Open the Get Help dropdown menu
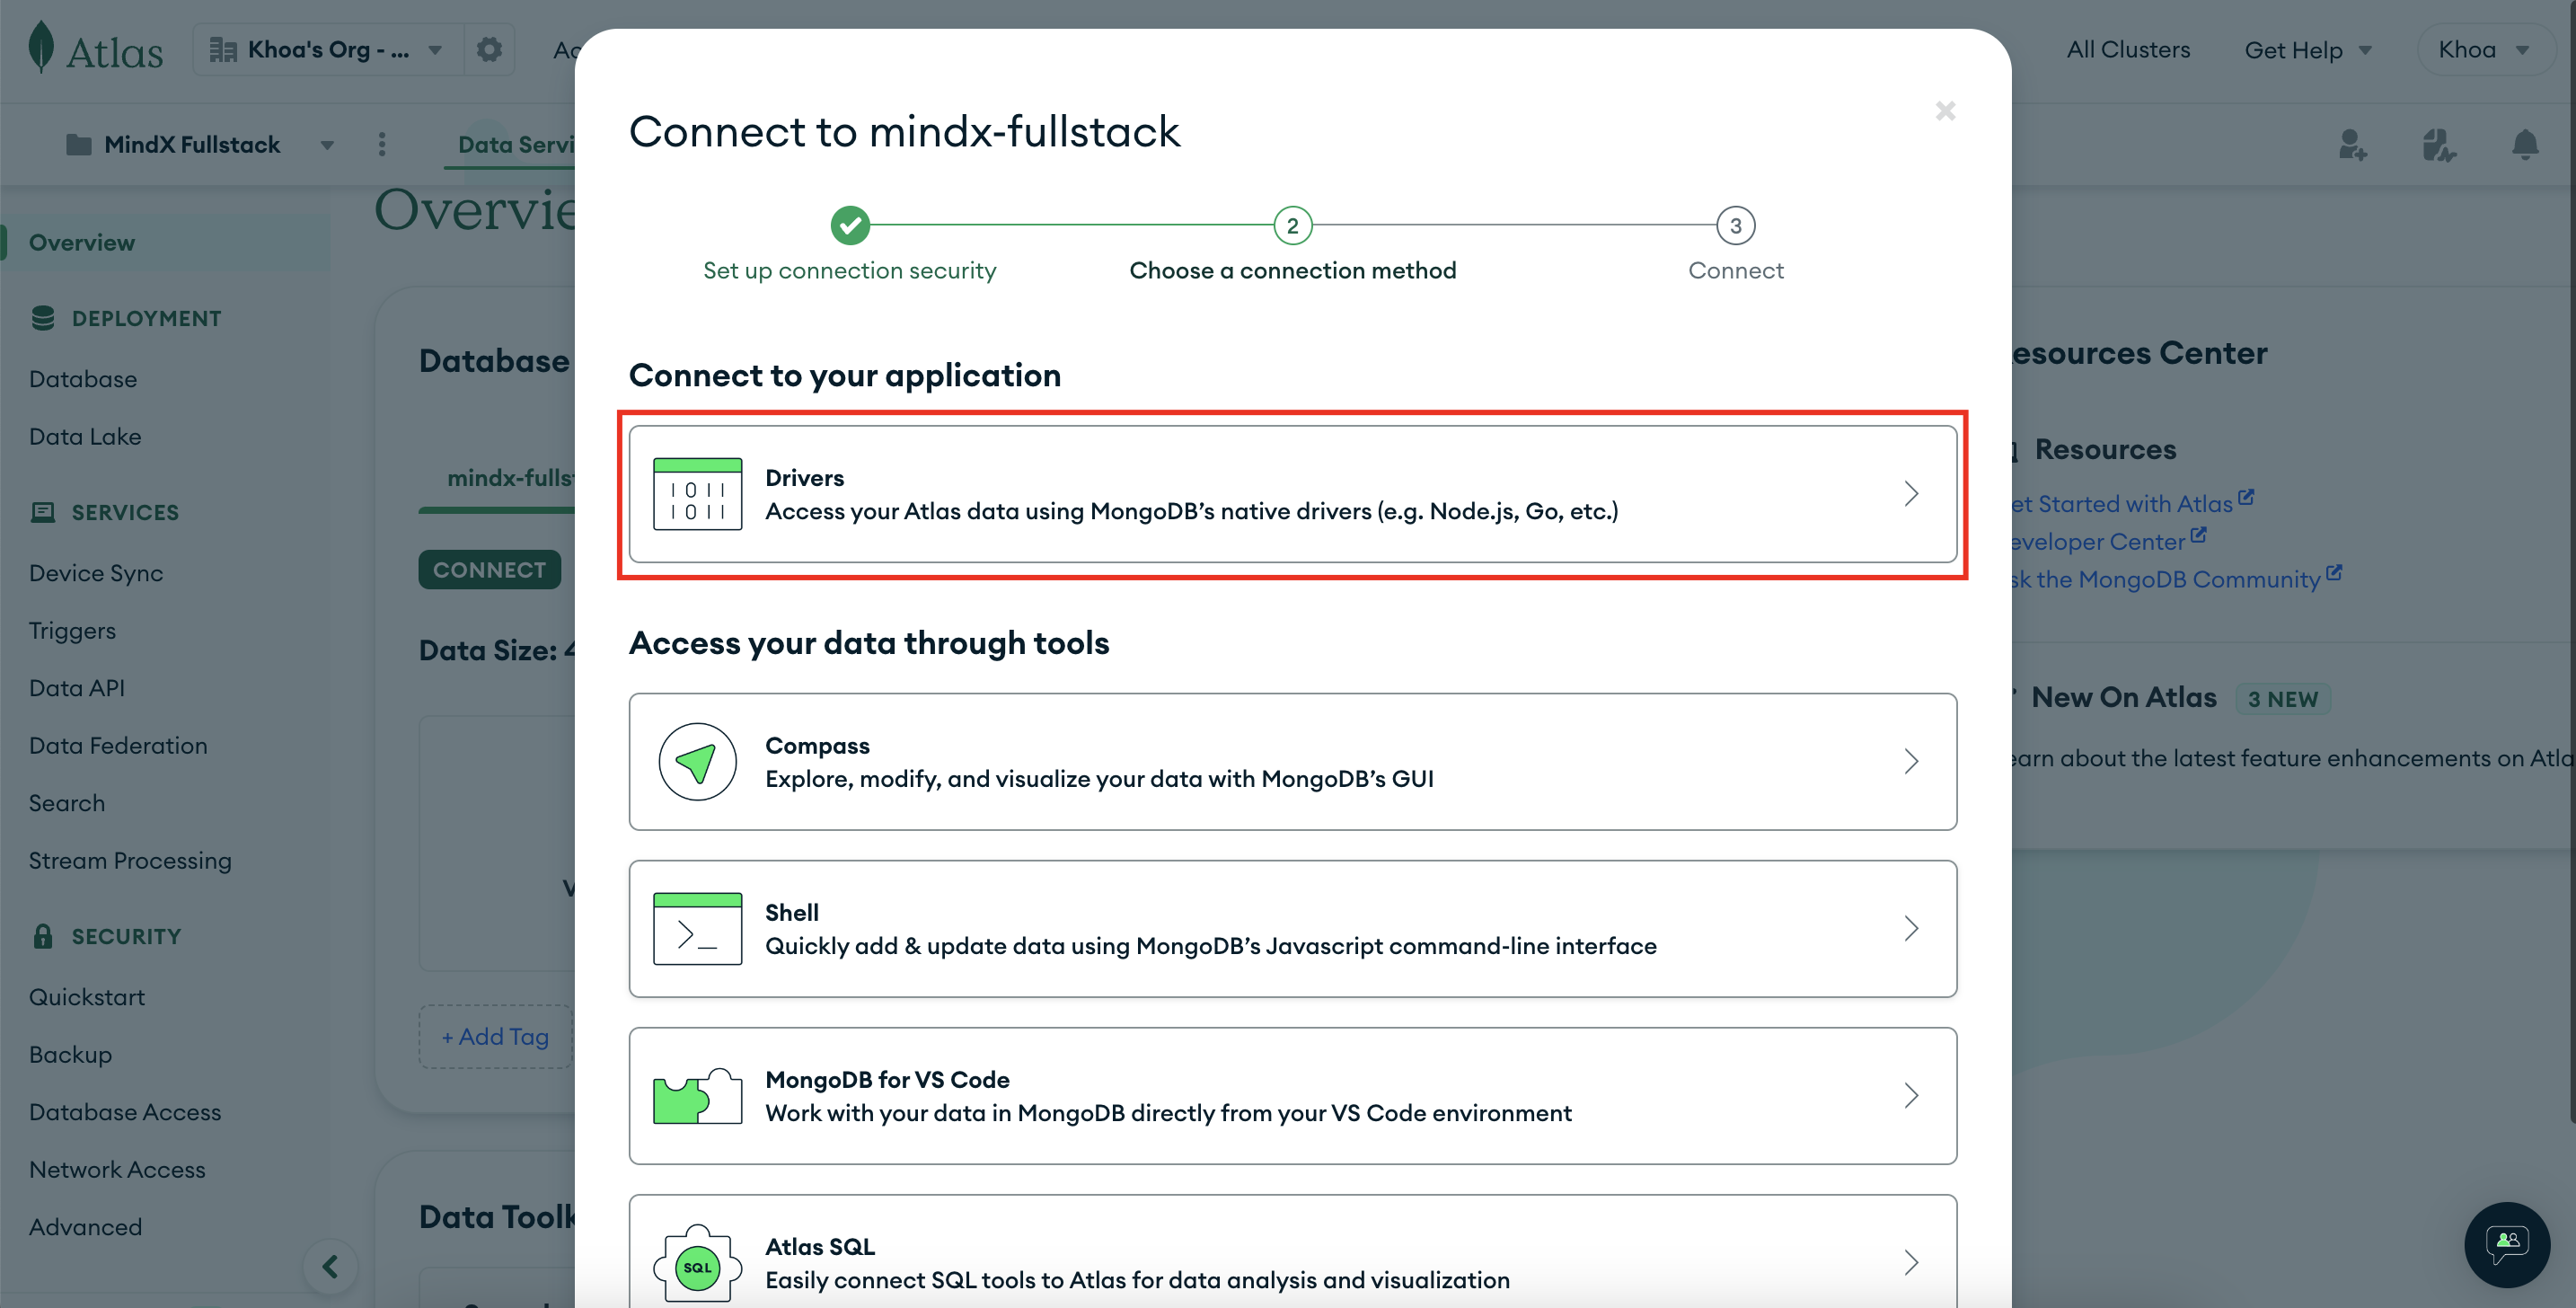 coord(2307,50)
